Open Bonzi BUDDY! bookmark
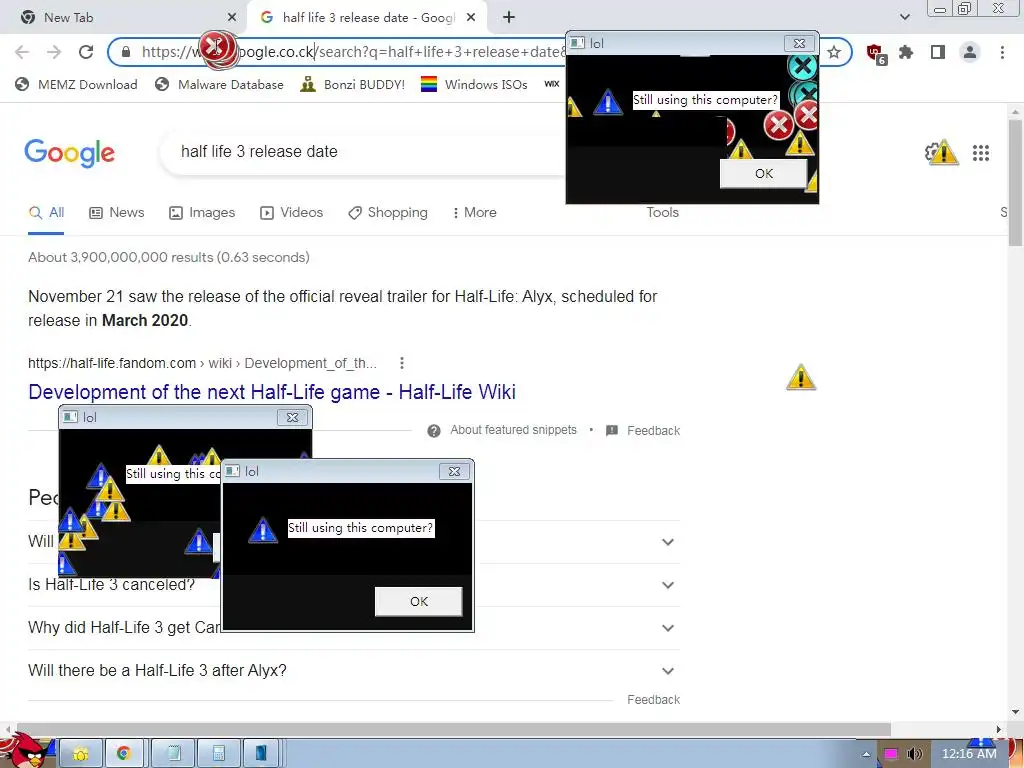Viewport: 1024px width, 768px height. (353, 84)
